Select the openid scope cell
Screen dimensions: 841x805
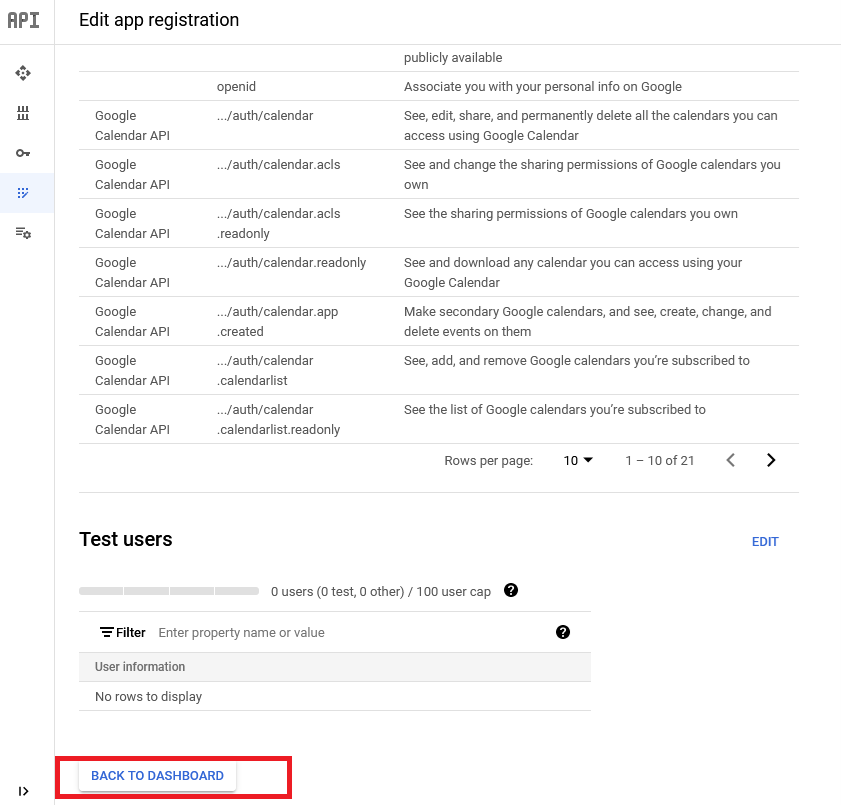236,86
